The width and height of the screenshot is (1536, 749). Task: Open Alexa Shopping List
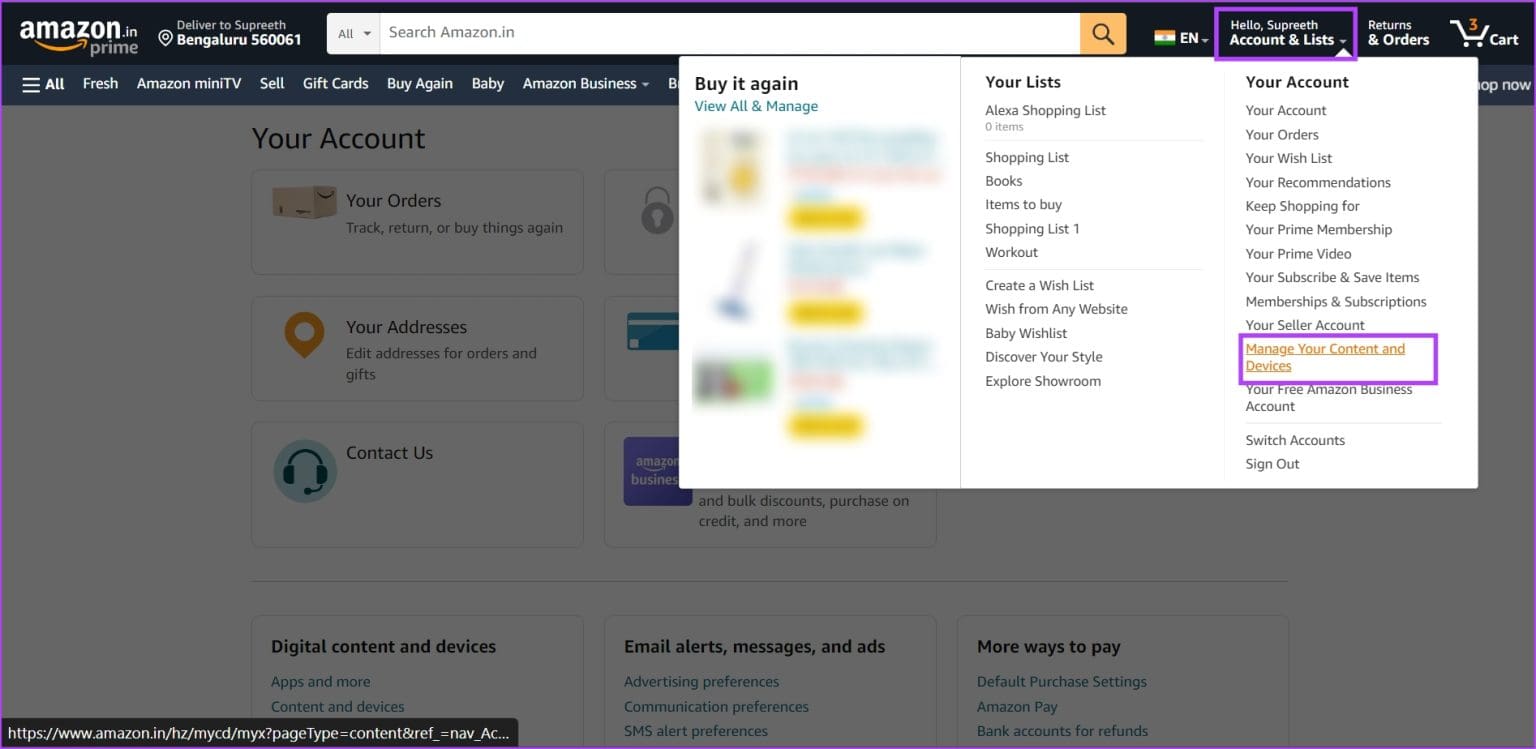[x=1045, y=110]
